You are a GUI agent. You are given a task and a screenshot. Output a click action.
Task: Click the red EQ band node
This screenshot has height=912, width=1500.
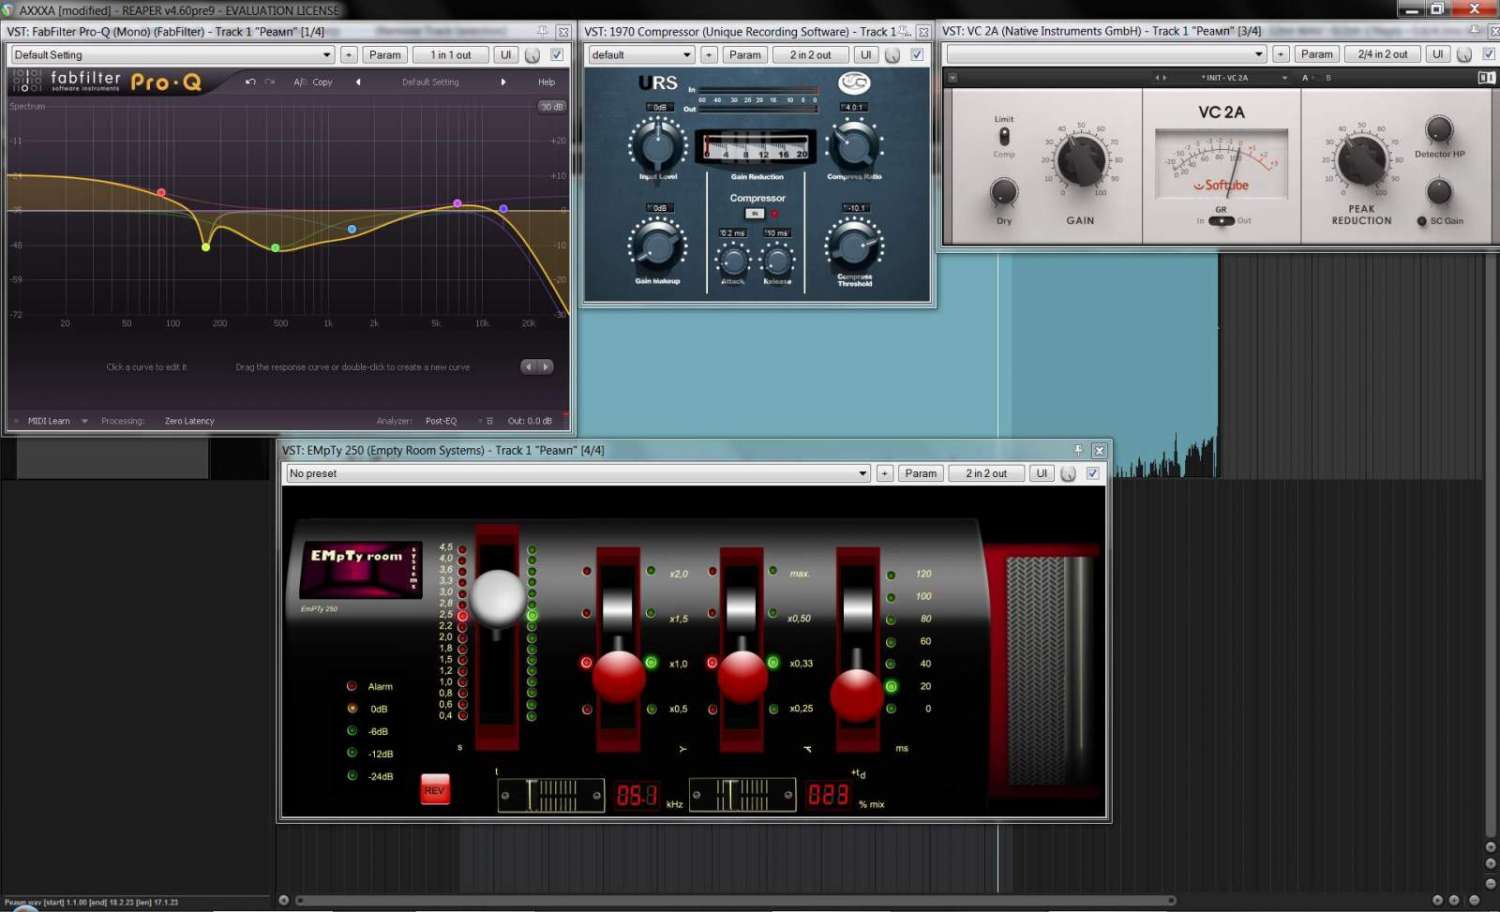pyautogui.click(x=161, y=192)
